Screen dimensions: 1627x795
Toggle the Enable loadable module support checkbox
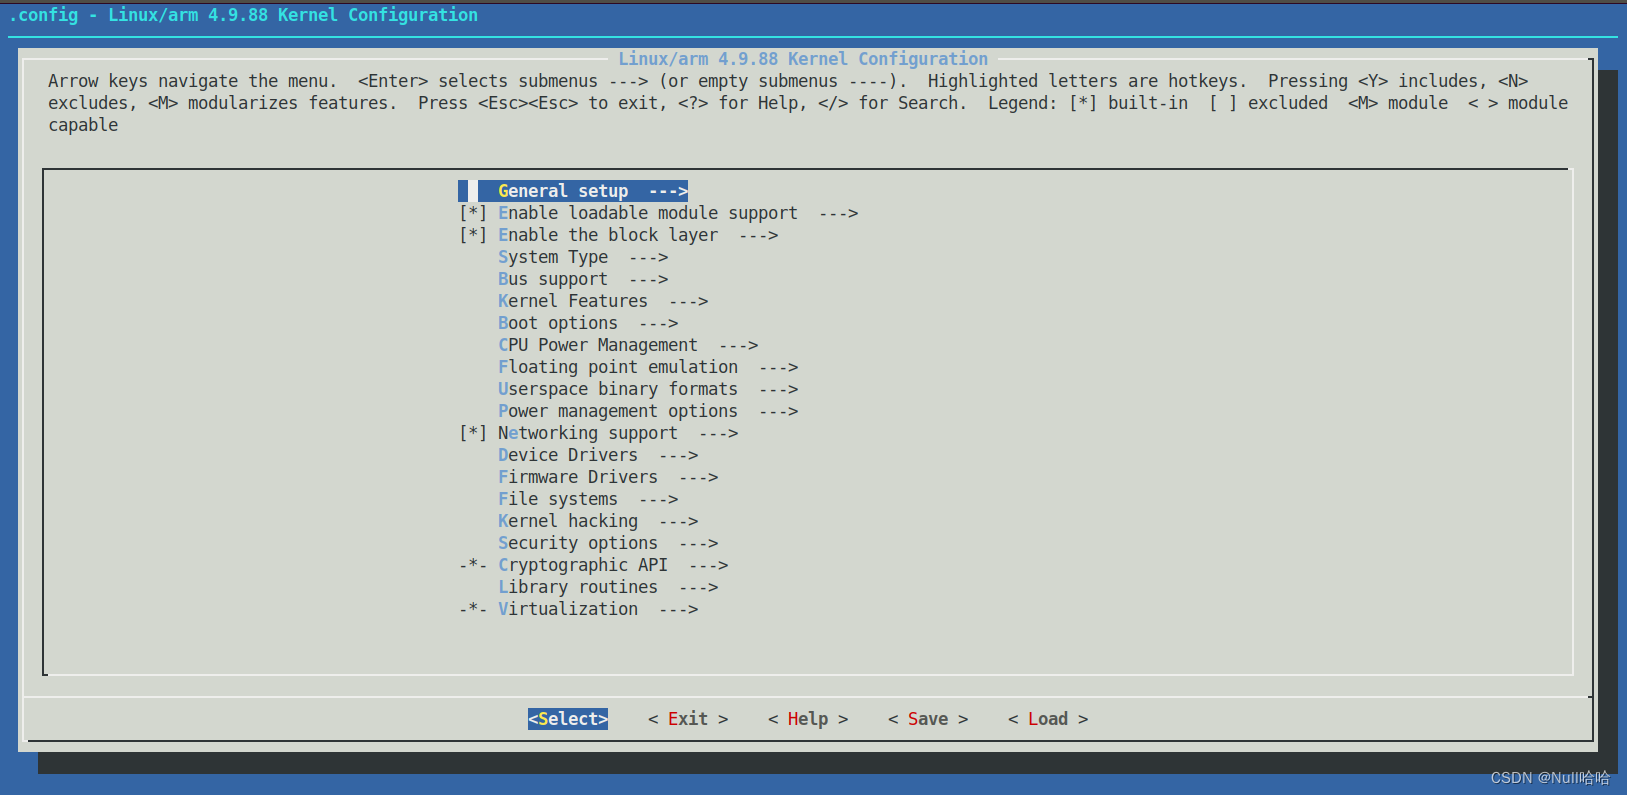pyautogui.click(x=473, y=213)
